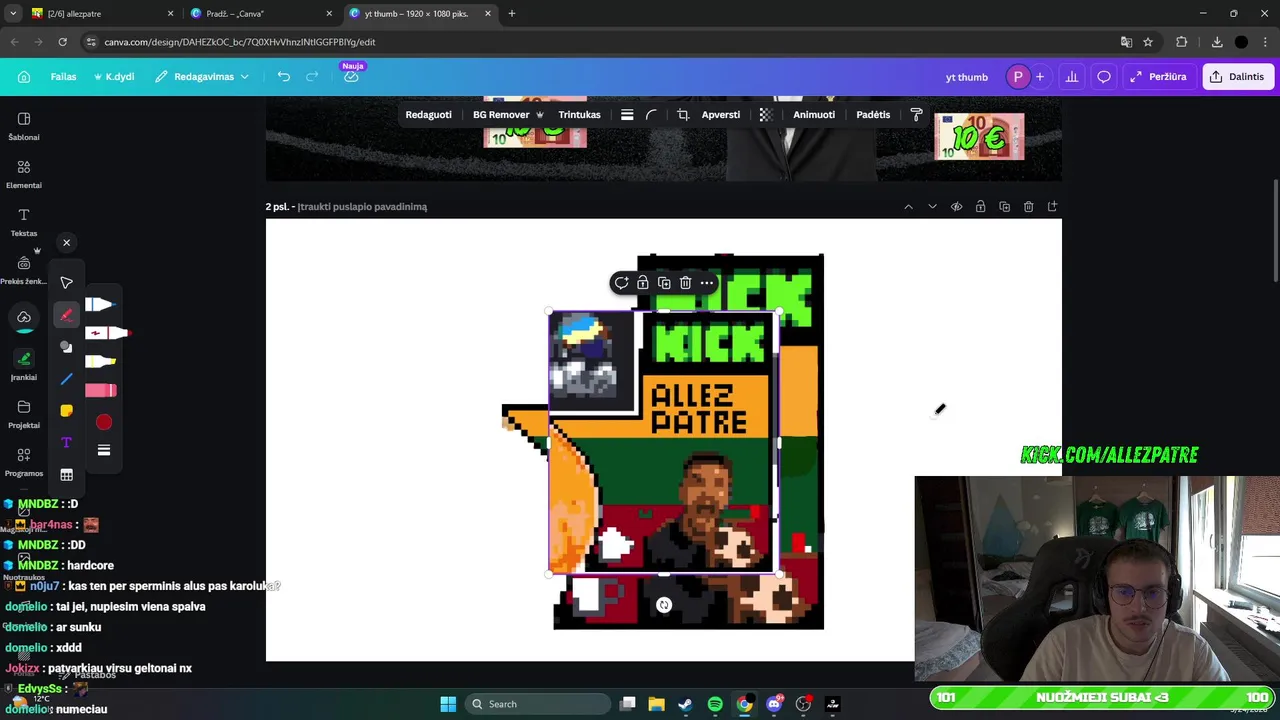Select the shapes tool in draw toolbar
This screenshot has height=720, width=1280.
click(67, 347)
